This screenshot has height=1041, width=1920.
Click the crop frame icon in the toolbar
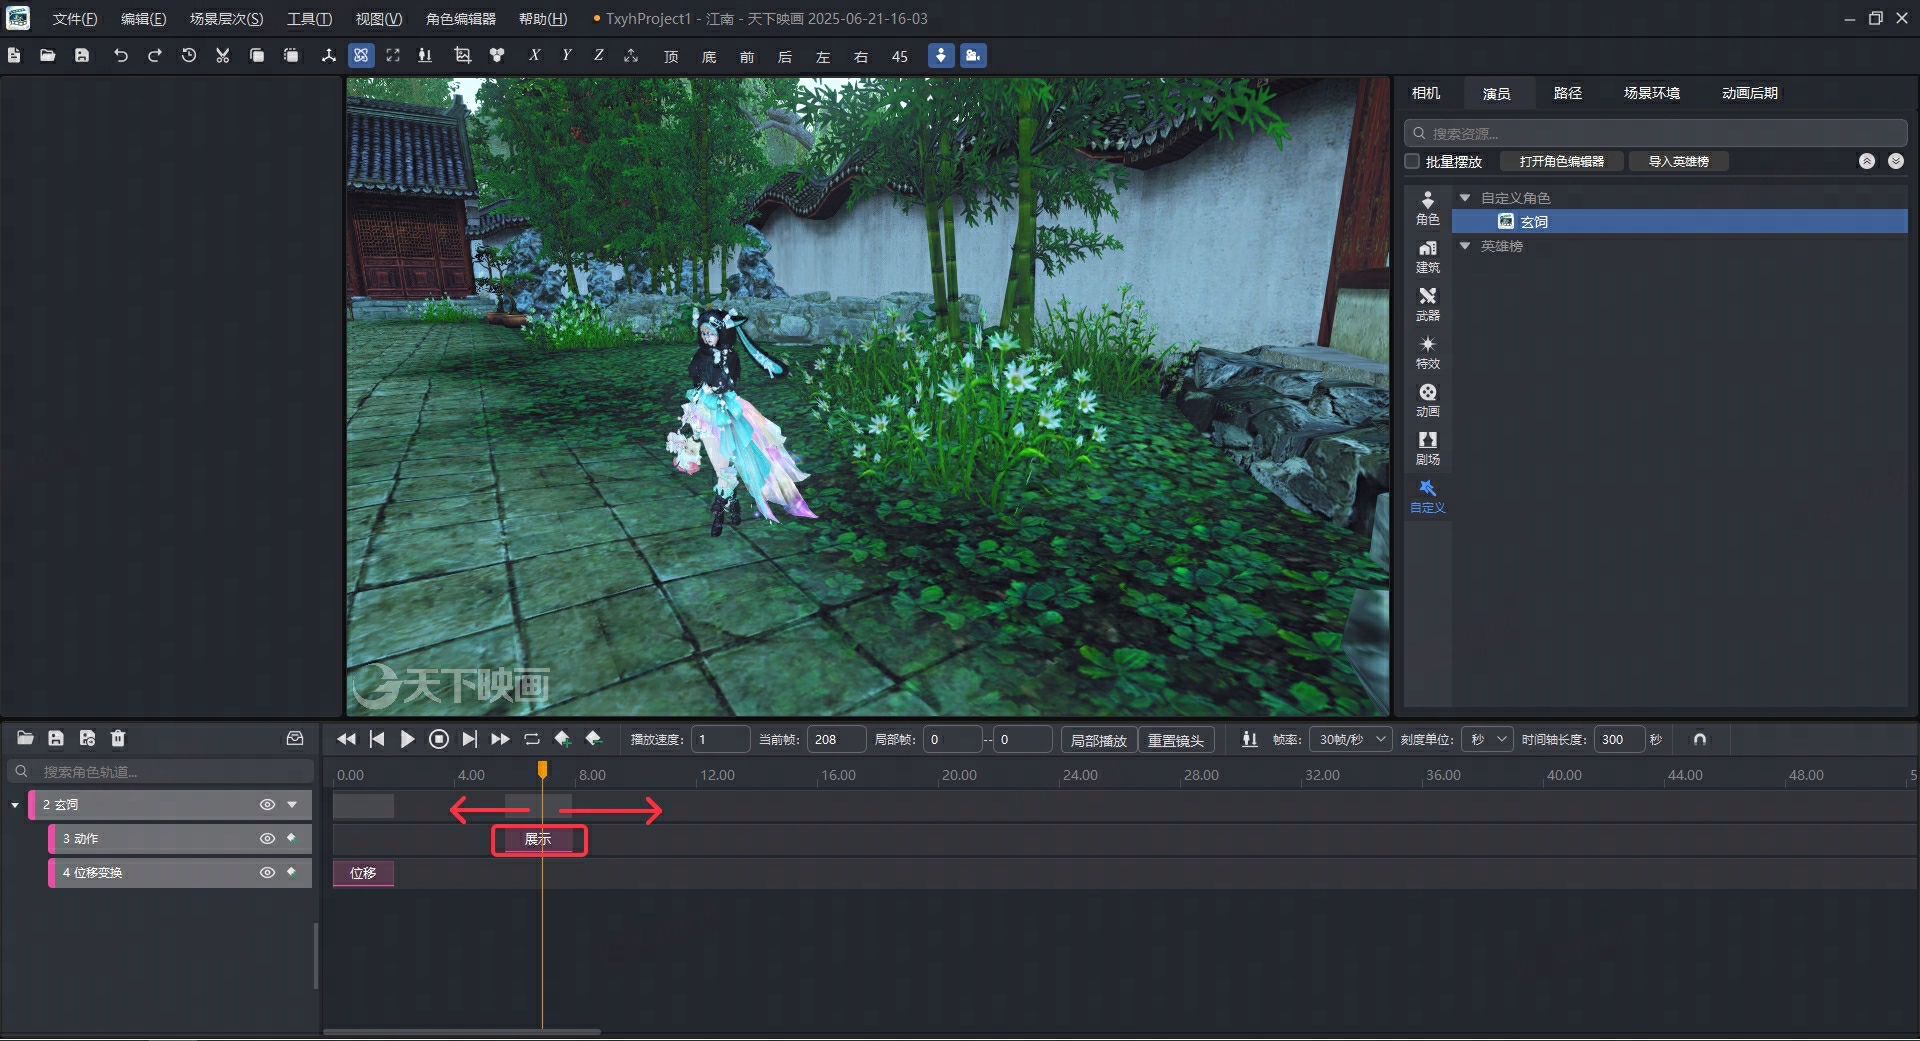[462, 56]
